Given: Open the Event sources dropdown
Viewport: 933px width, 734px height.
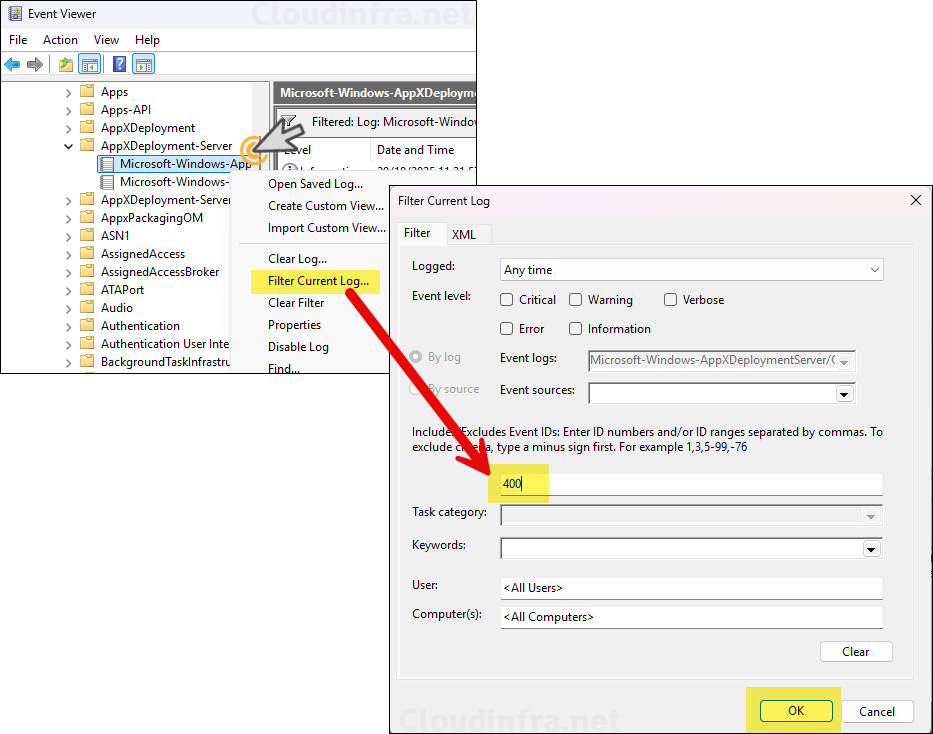Looking at the screenshot, I should click(844, 394).
